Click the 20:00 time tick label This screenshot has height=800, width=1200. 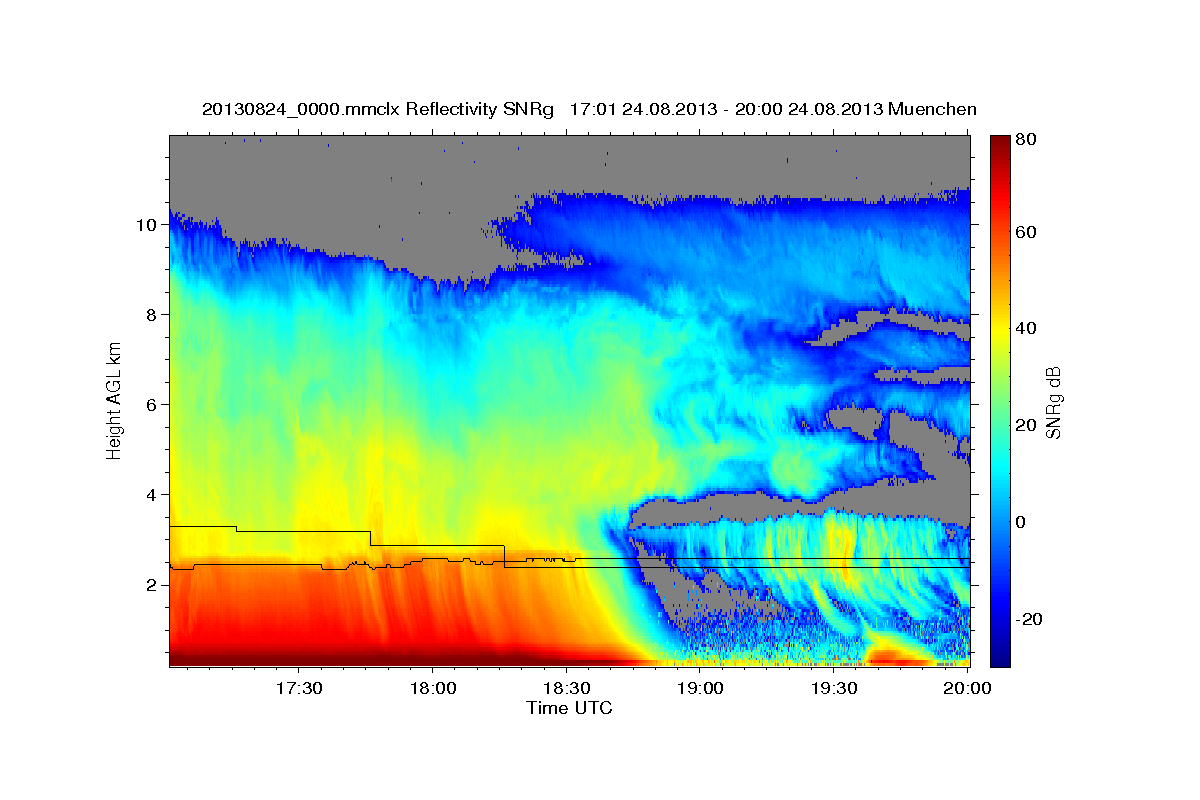[967, 689]
